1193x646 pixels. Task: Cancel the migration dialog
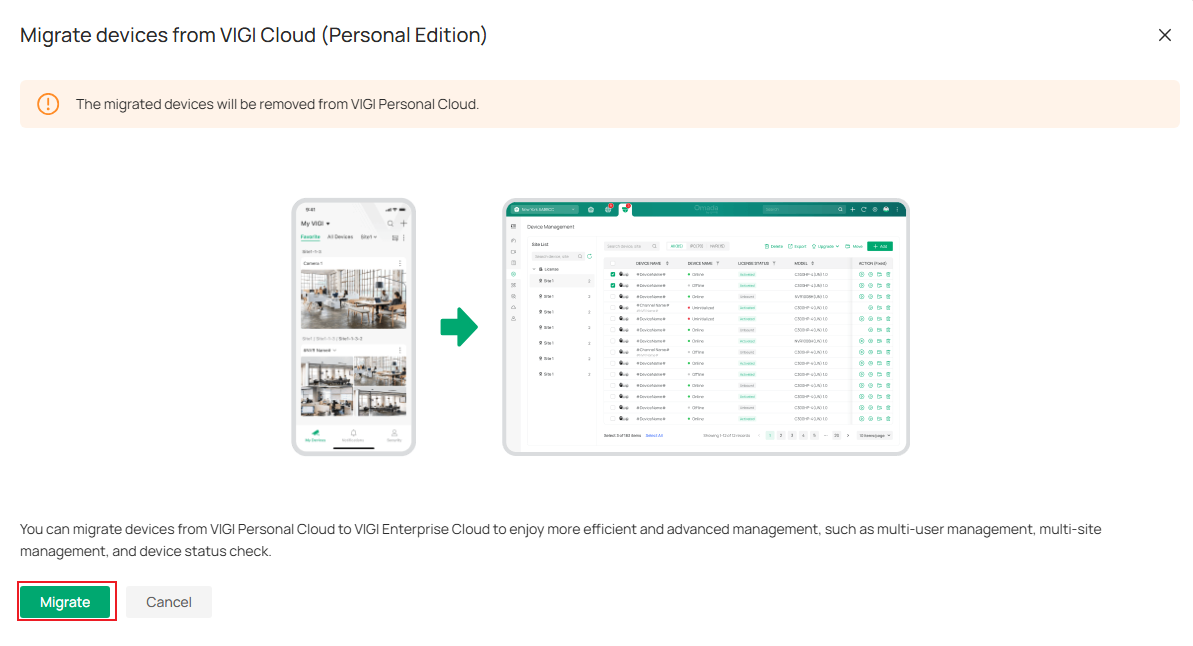168,602
